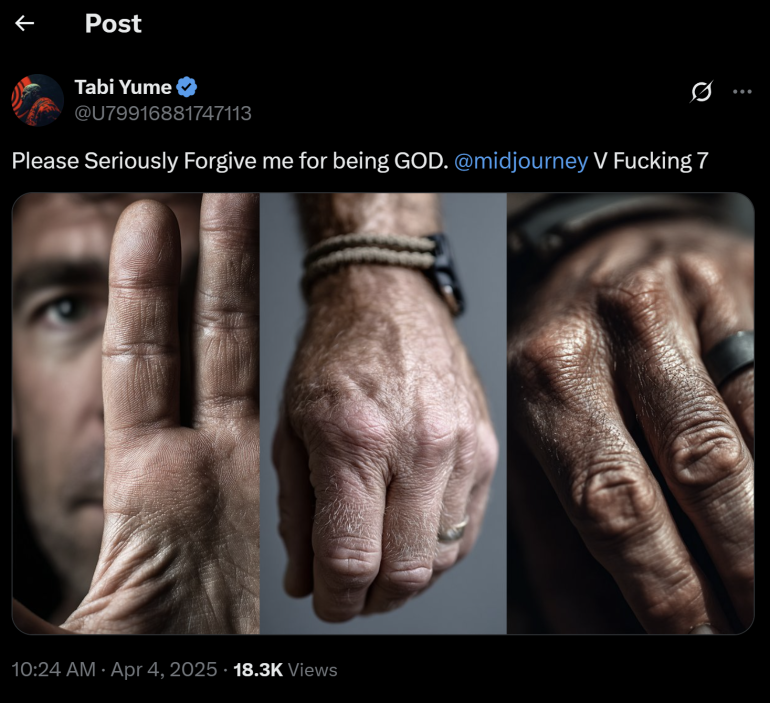This screenshot has width=770, height=703.
Task: Open the @midjourney mention
Action: (521, 160)
